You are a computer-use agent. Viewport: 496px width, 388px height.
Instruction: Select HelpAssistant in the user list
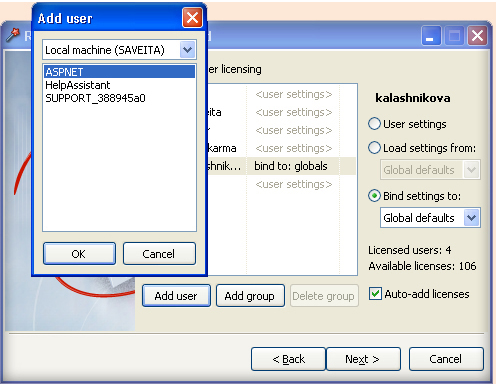(x=119, y=85)
